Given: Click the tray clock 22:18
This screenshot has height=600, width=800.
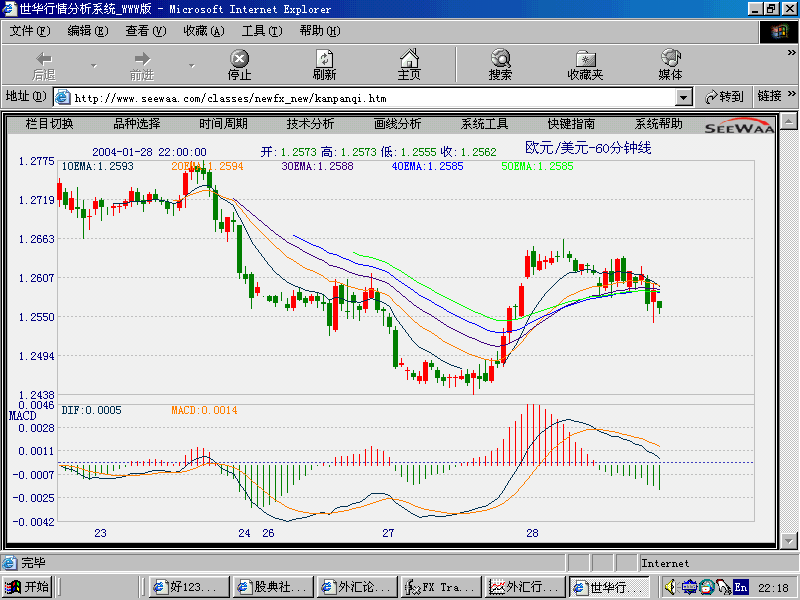Looking at the screenshot, I should [x=773, y=588].
